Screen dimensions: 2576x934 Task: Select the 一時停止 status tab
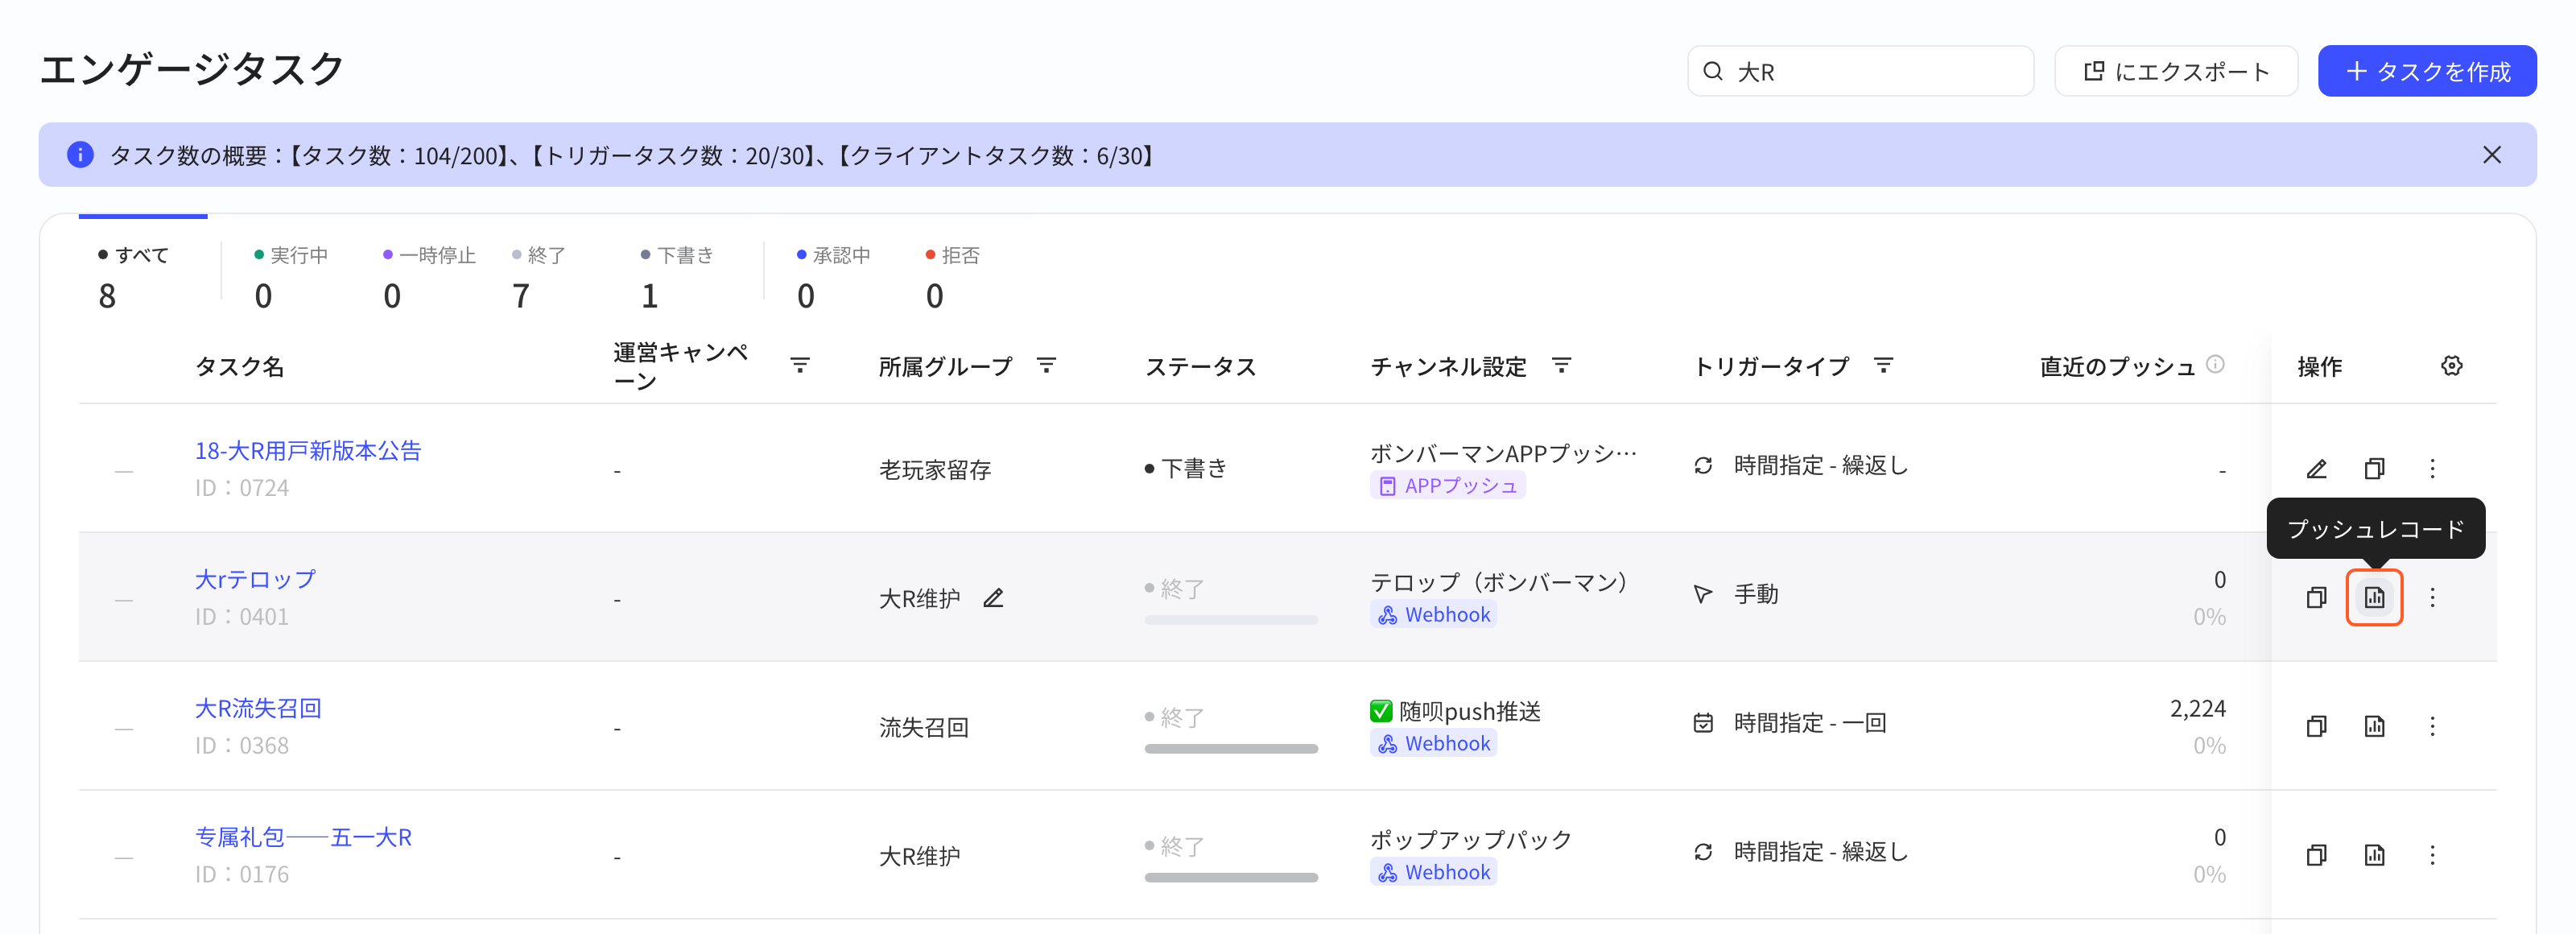pyautogui.click(x=429, y=277)
